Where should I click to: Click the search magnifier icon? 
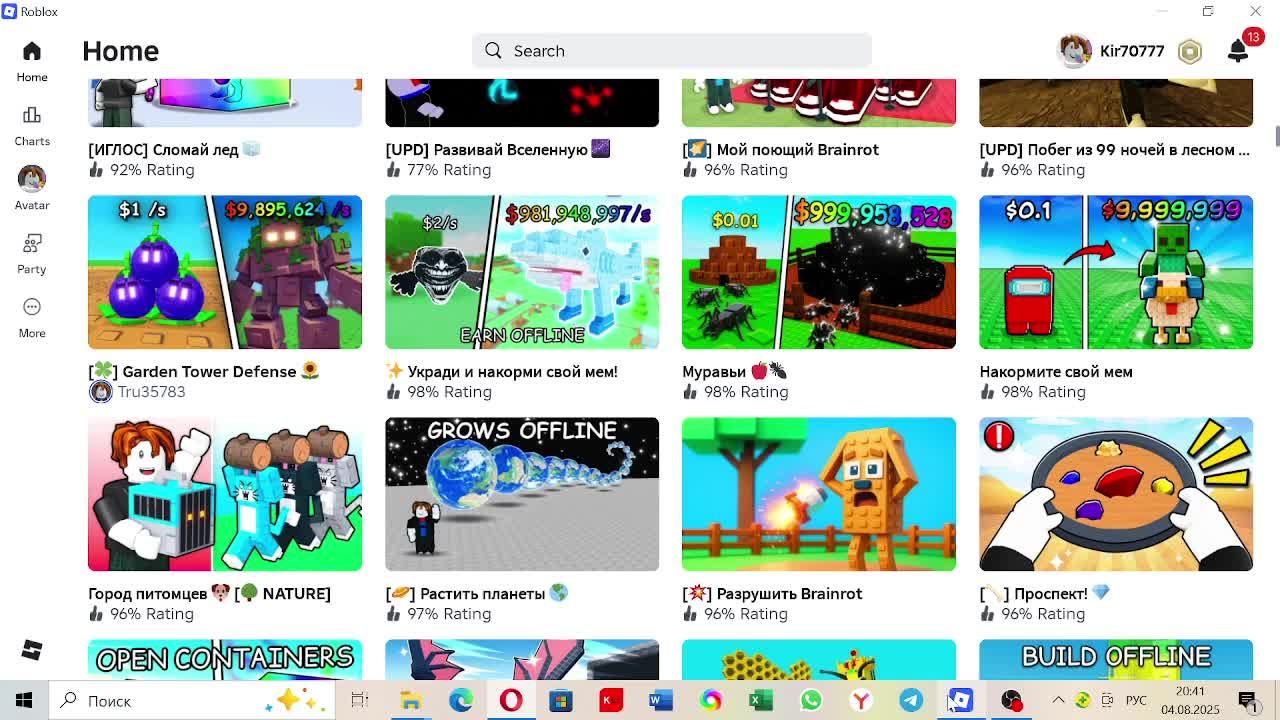coord(493,51)
